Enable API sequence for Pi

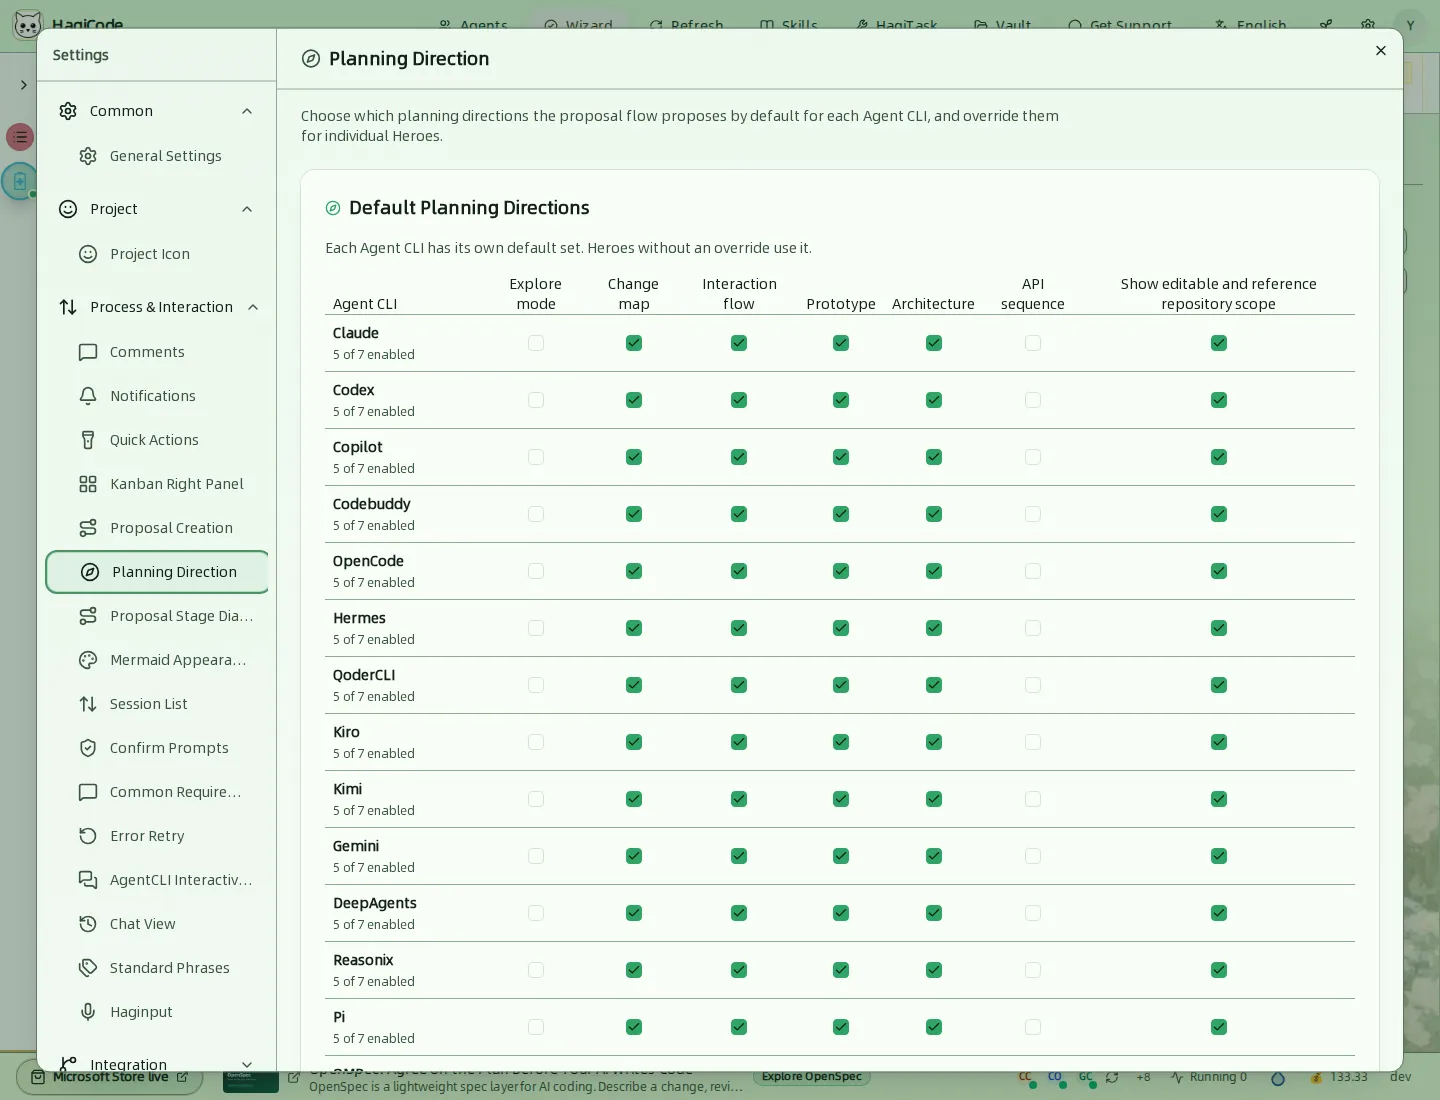click(x=1033, y=1027)
